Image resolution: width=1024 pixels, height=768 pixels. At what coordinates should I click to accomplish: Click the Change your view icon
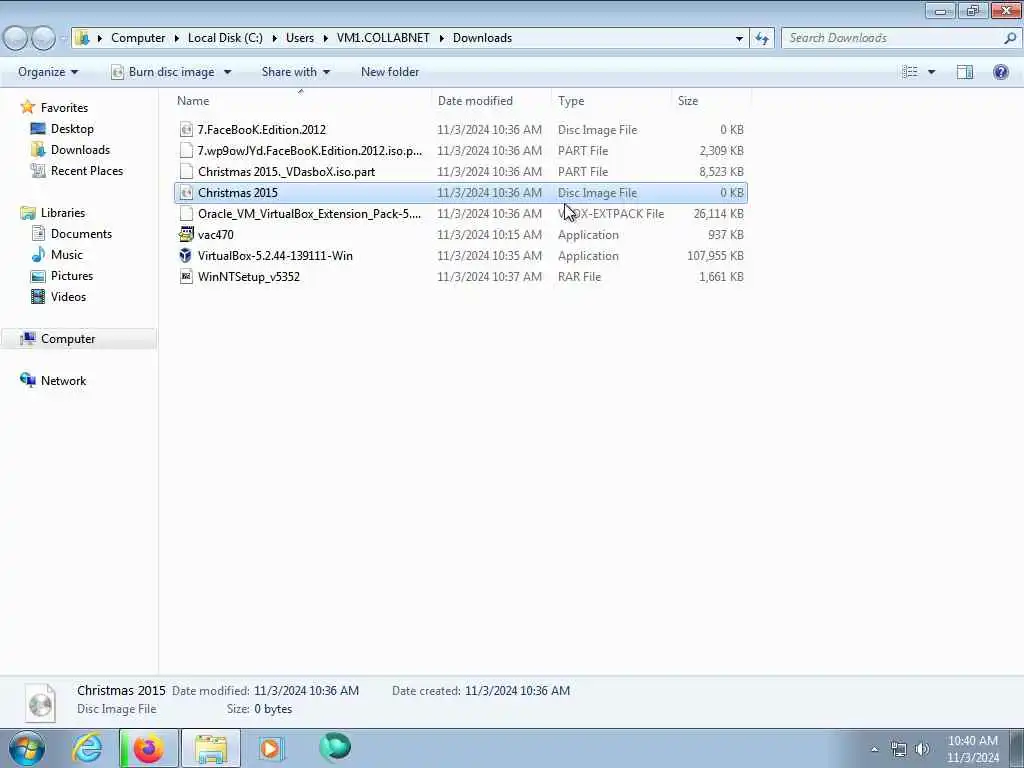(910, 72)
